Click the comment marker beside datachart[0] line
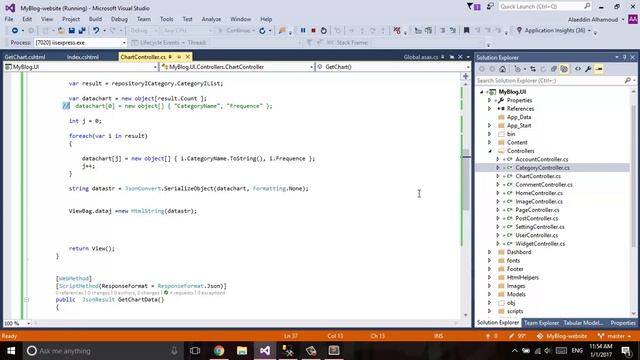 click(x=66, y=106)
